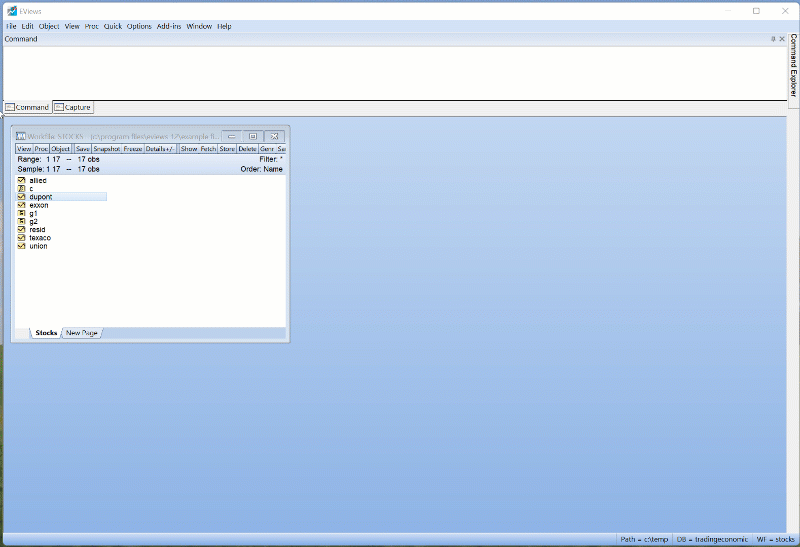The width and height of the screenshot is (800, 547).
Task: Open the workfile View dropdown button
Action: 24,149
